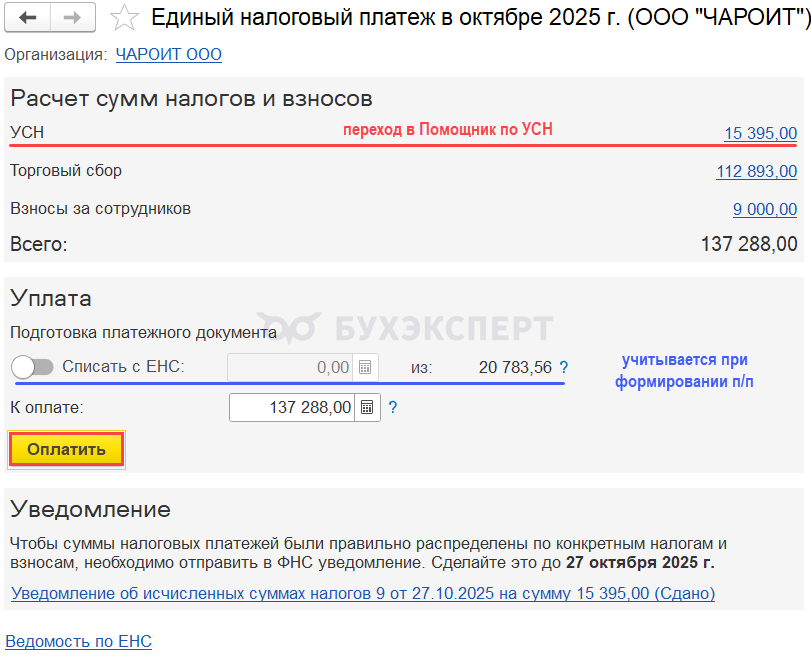
Task: Click the yellow Оплатить button
Action: coord(66,450)
